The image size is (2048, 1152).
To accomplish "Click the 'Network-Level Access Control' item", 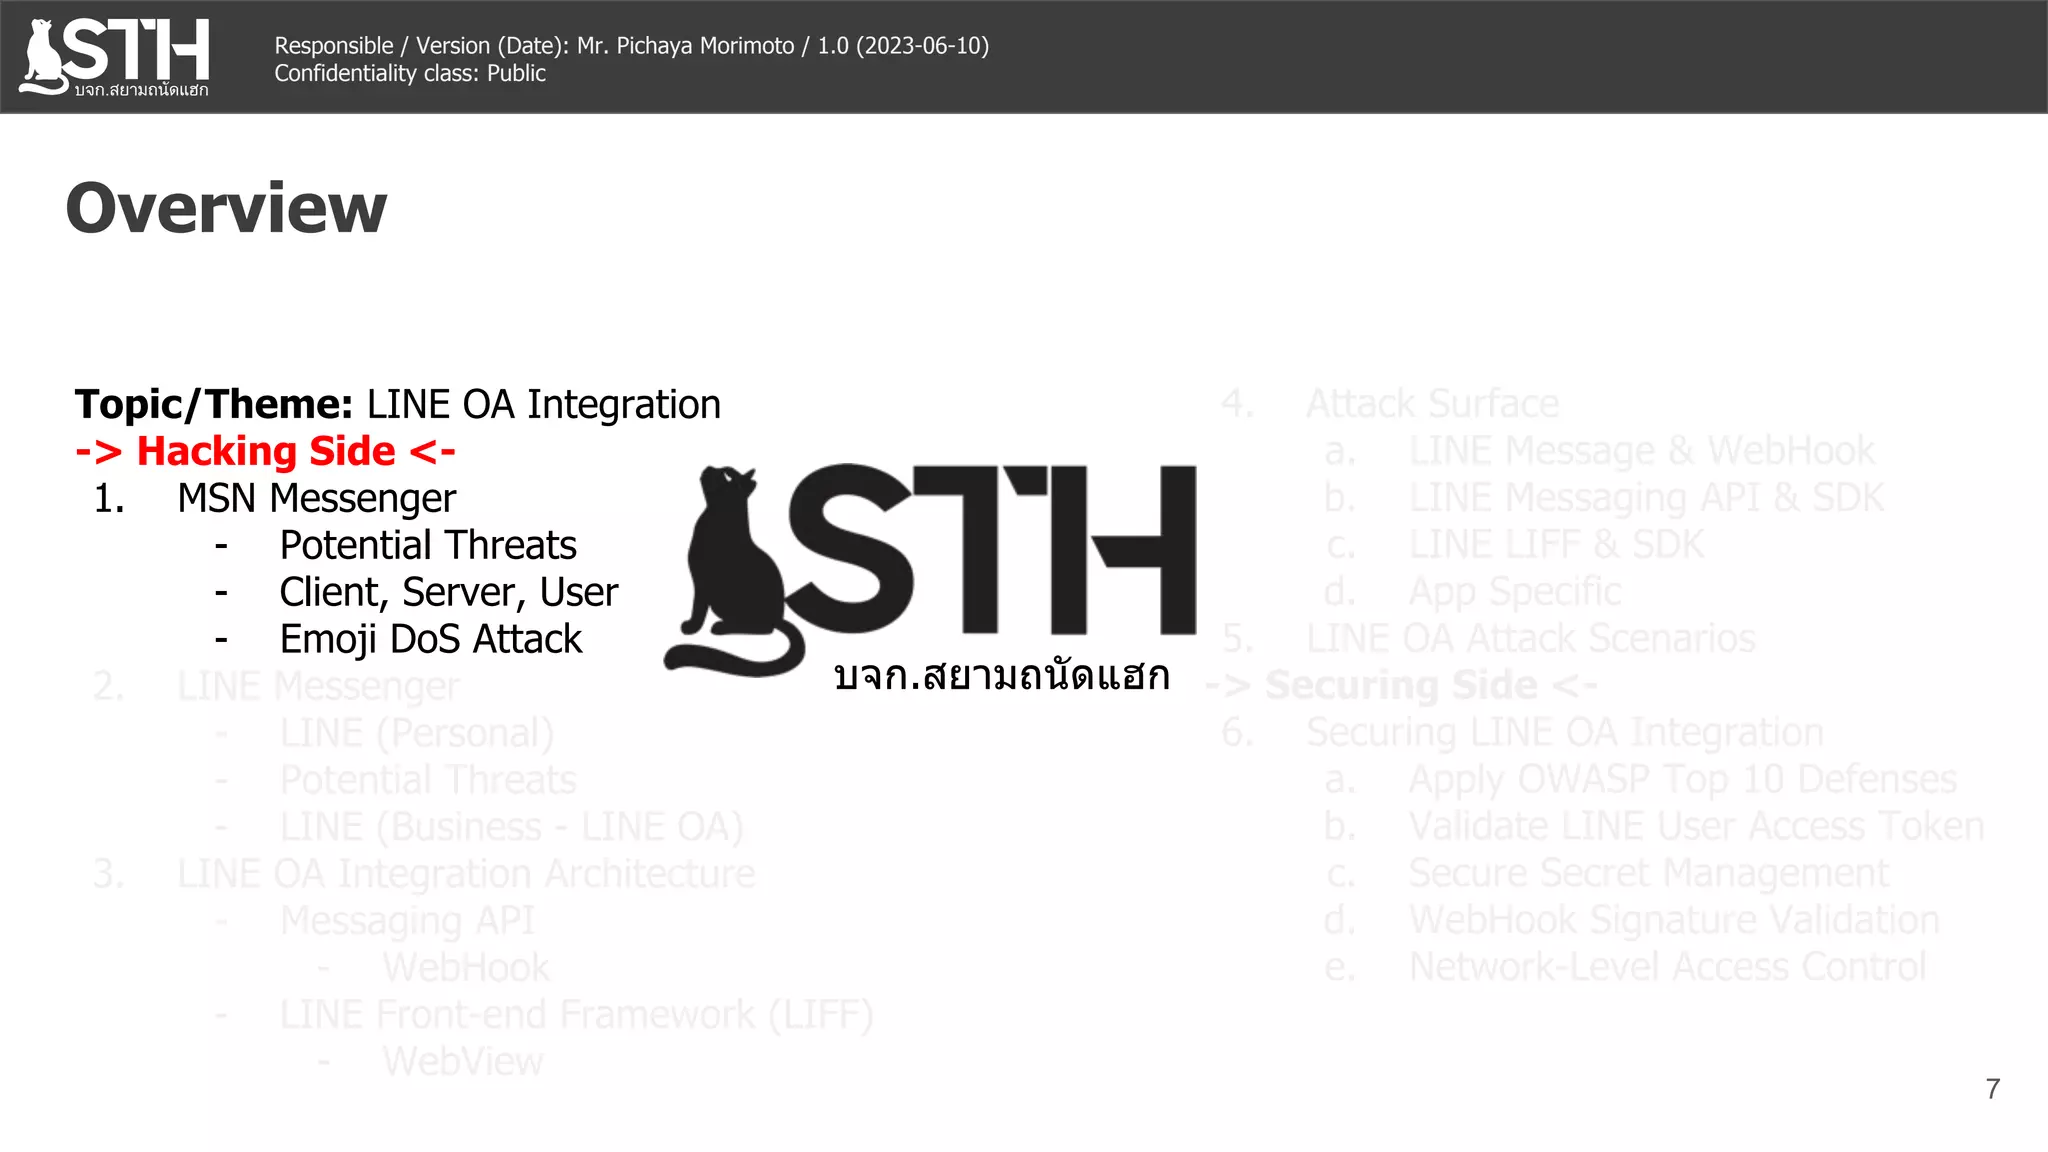I will tap(1666, 967).
